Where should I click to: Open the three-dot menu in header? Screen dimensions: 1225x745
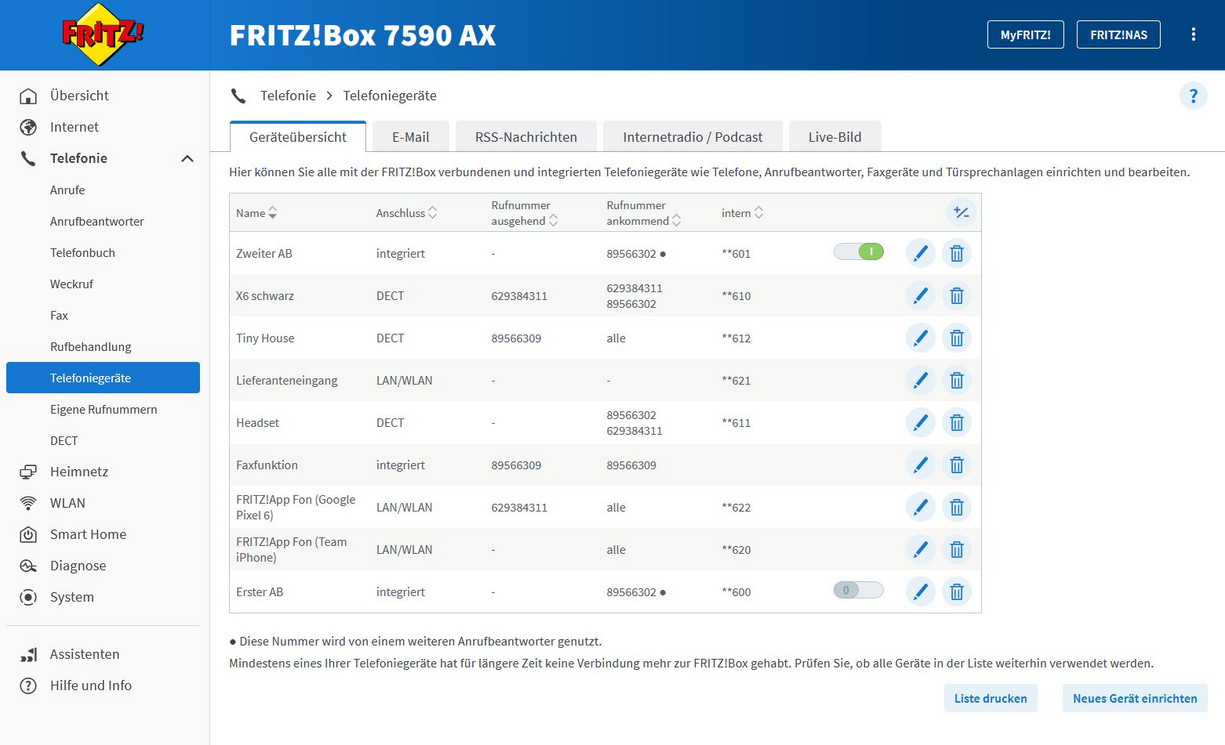coord(1193,34)
